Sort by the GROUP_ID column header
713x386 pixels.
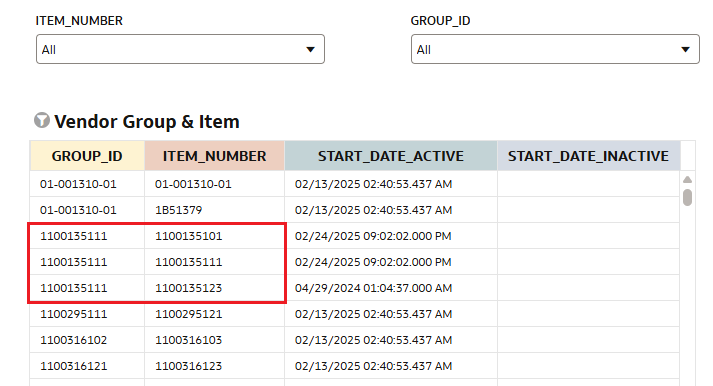(x=87, y=156)
